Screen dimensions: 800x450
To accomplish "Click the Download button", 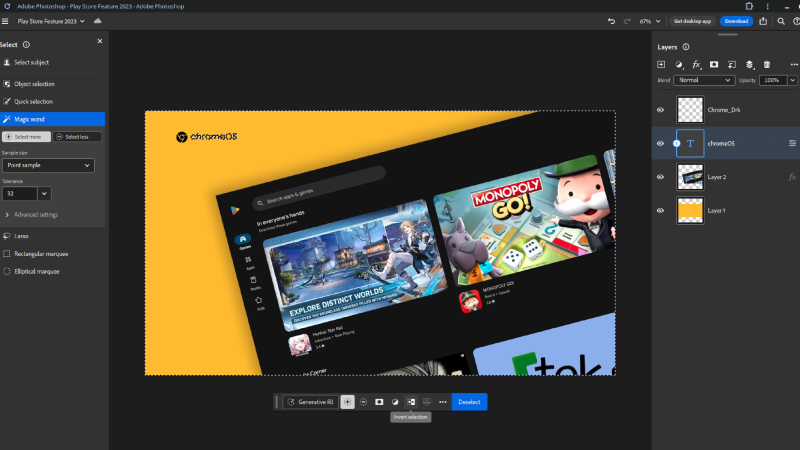I will coord(736,21).
